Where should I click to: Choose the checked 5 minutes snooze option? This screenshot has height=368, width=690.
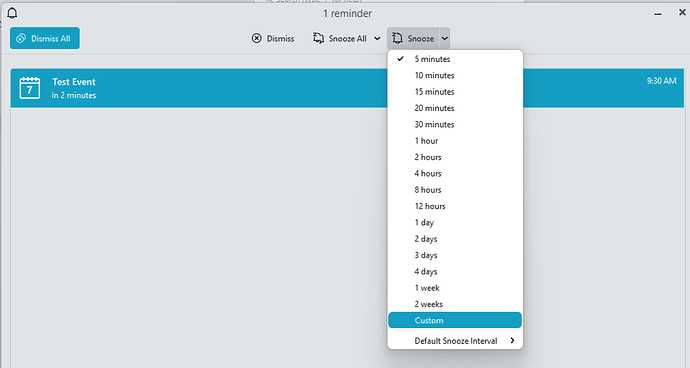point(455,59)
